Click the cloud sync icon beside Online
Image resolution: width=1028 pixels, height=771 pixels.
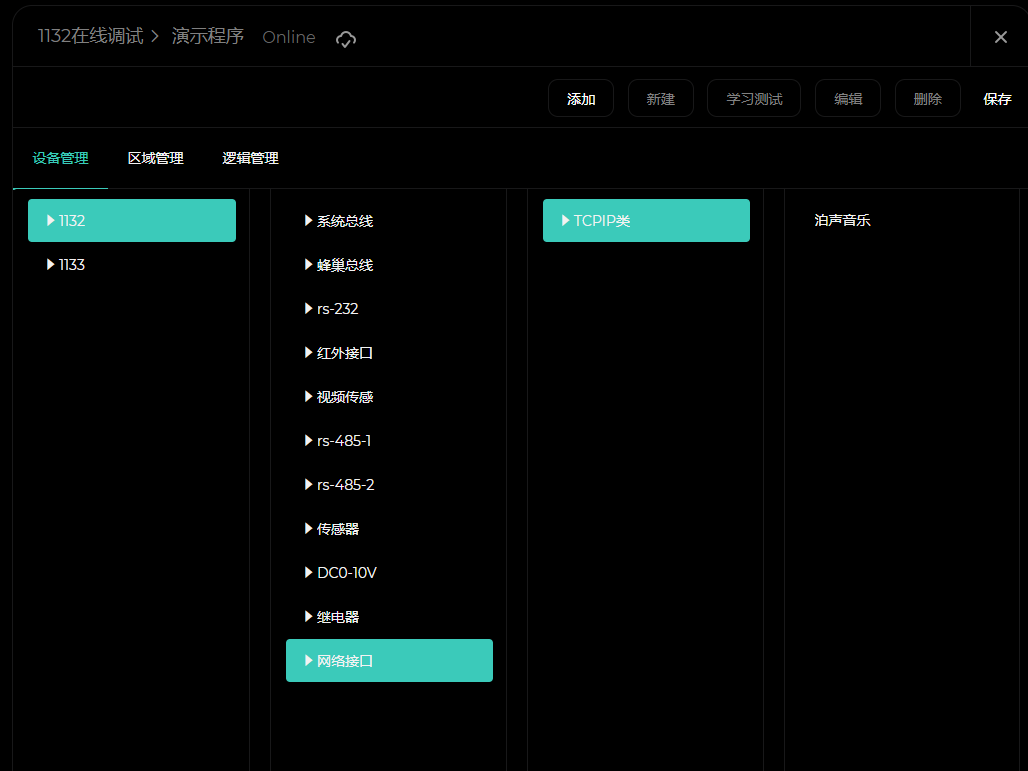(346, 39)
